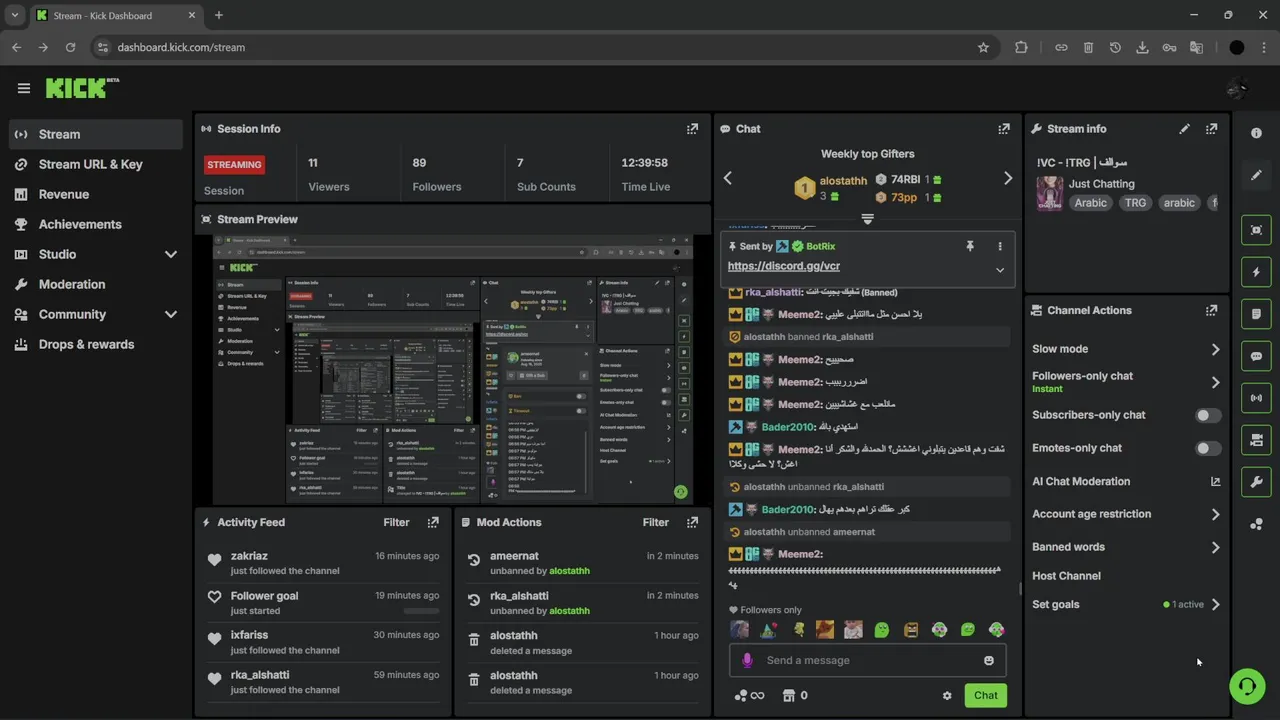Click the TRG stream tag
This screenshot has height=720, width=1280.
point(1135,202)
